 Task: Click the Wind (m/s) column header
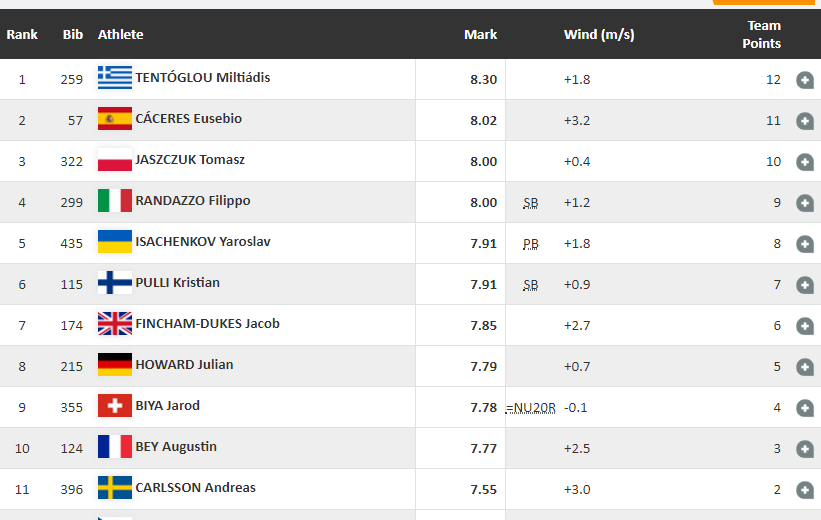tap(599, 35)
